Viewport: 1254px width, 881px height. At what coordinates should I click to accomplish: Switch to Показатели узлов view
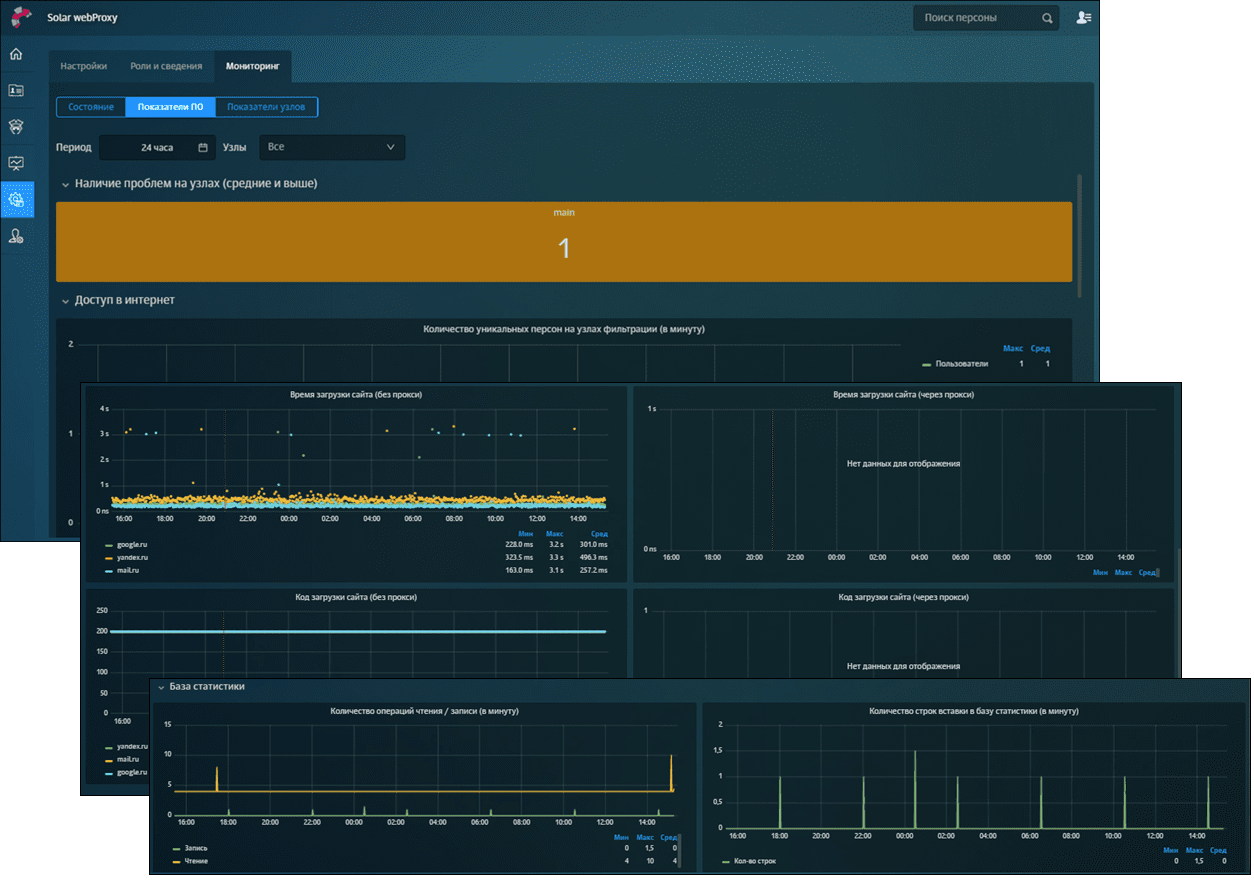(x=266, y=107)
